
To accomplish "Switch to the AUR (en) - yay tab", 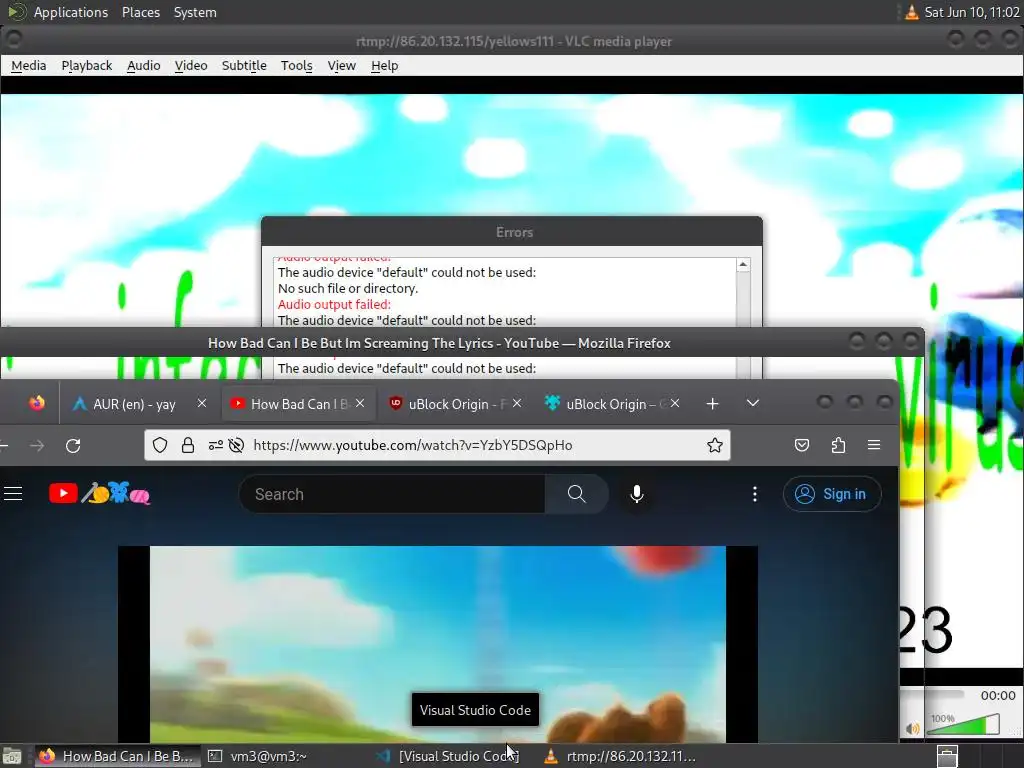I will click(x=134, y=404).
